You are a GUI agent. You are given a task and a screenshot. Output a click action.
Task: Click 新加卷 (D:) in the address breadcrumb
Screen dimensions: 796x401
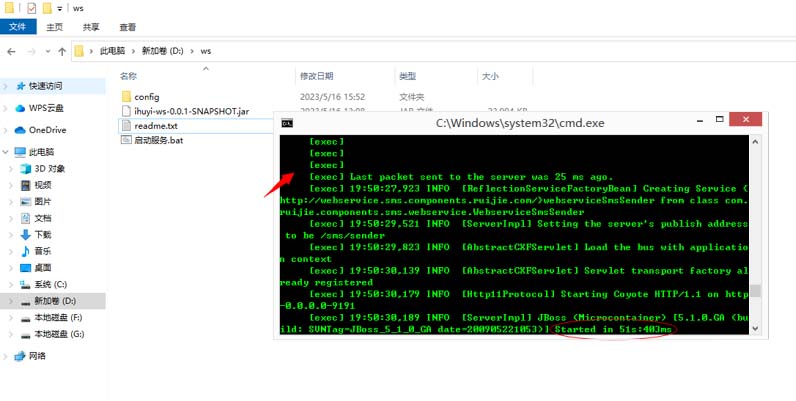point(163,50)
